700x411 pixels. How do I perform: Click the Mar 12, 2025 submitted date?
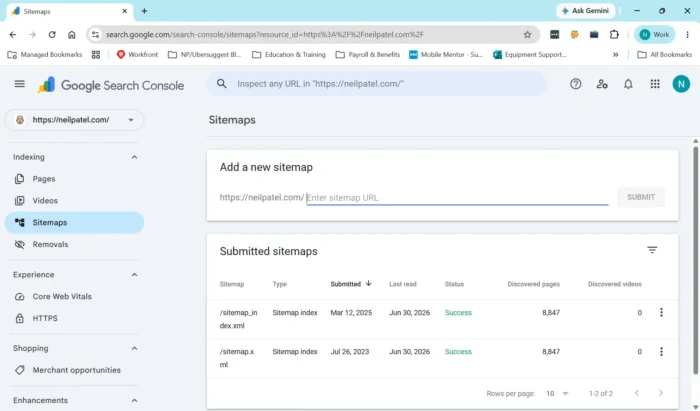pos(351,312)
